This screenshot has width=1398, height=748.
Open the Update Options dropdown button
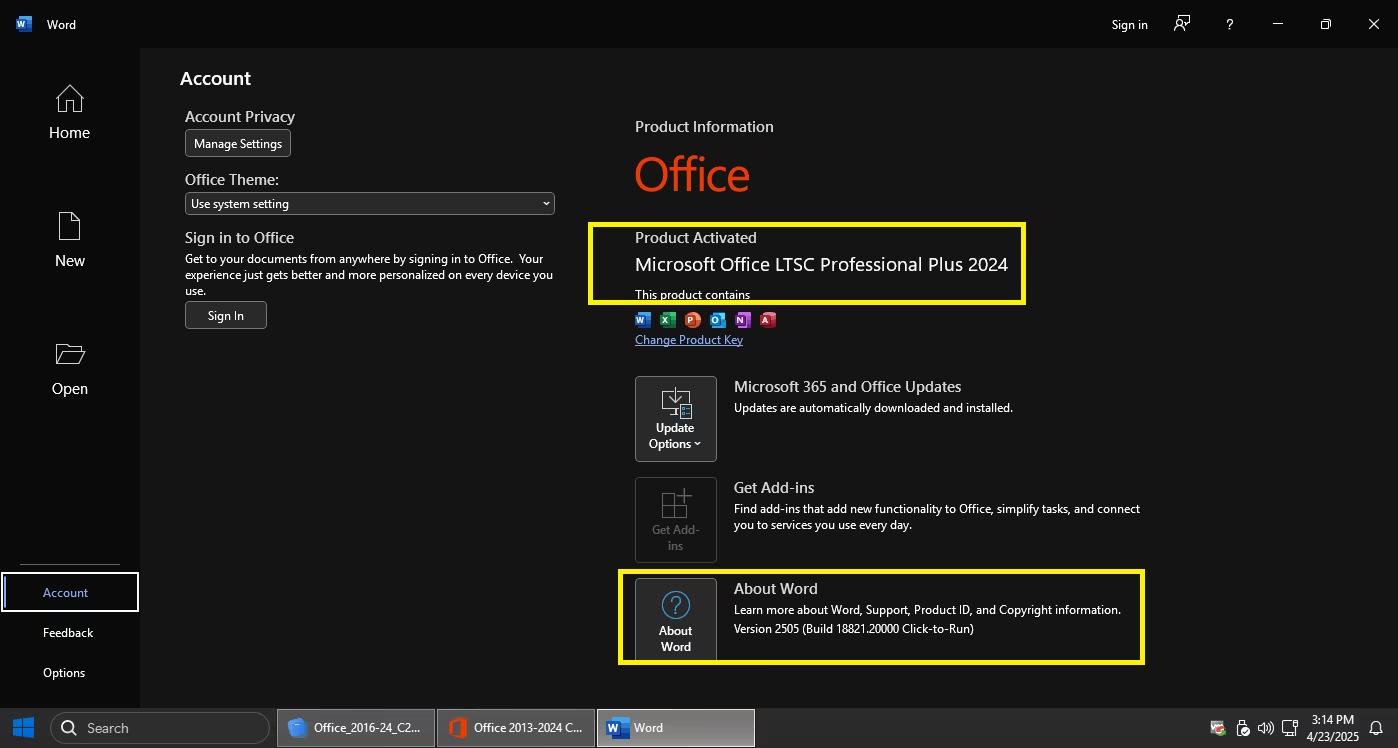[676, 419]
